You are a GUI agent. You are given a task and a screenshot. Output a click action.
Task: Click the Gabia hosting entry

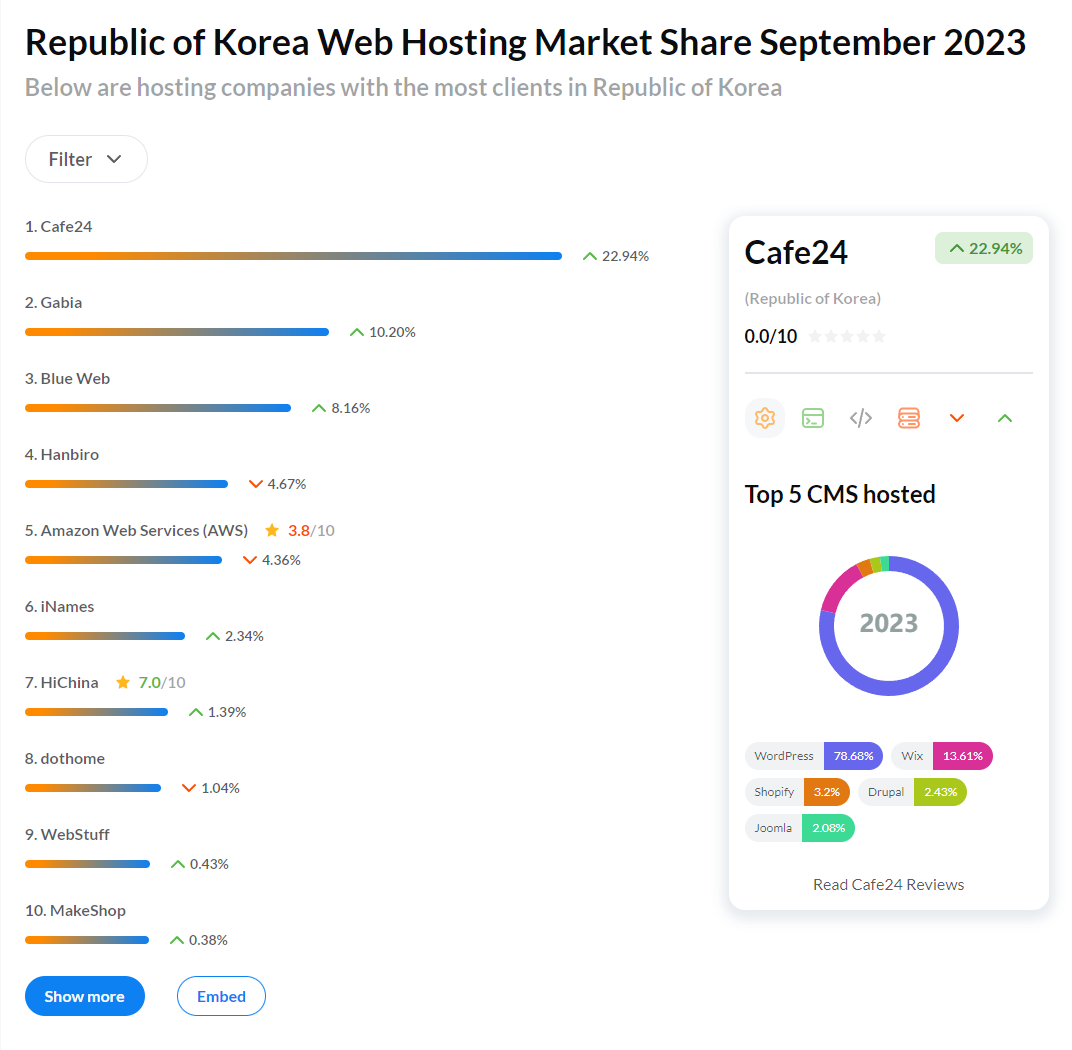pos(61,303)
